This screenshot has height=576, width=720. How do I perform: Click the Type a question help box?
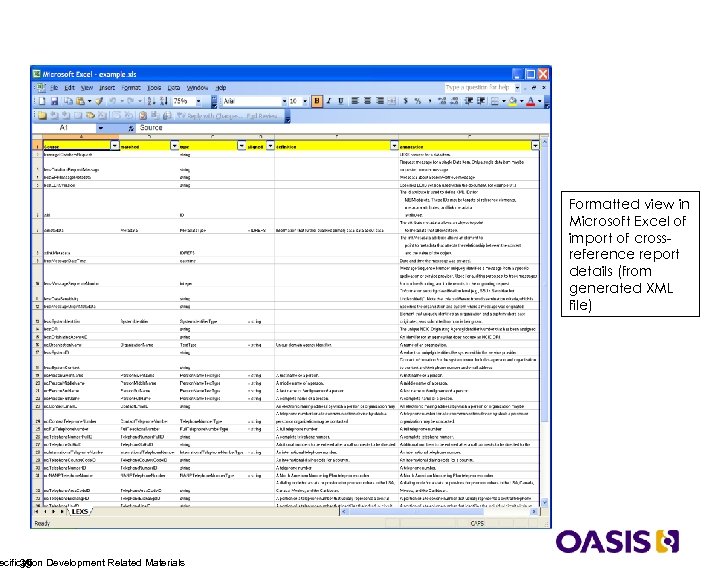(x=478, y=87)
